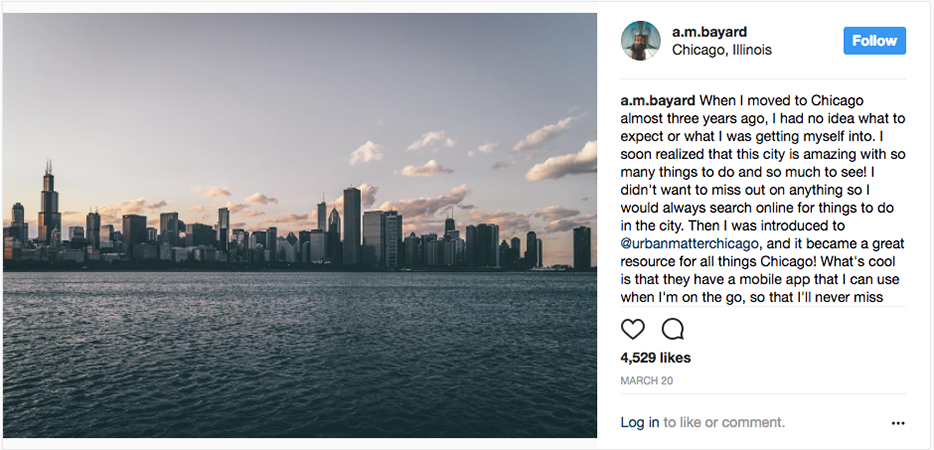The height and width of the screenshot is (450, 934).
Task: Click the caption's last visible line ending "never miss"
Action: (751, 297)
